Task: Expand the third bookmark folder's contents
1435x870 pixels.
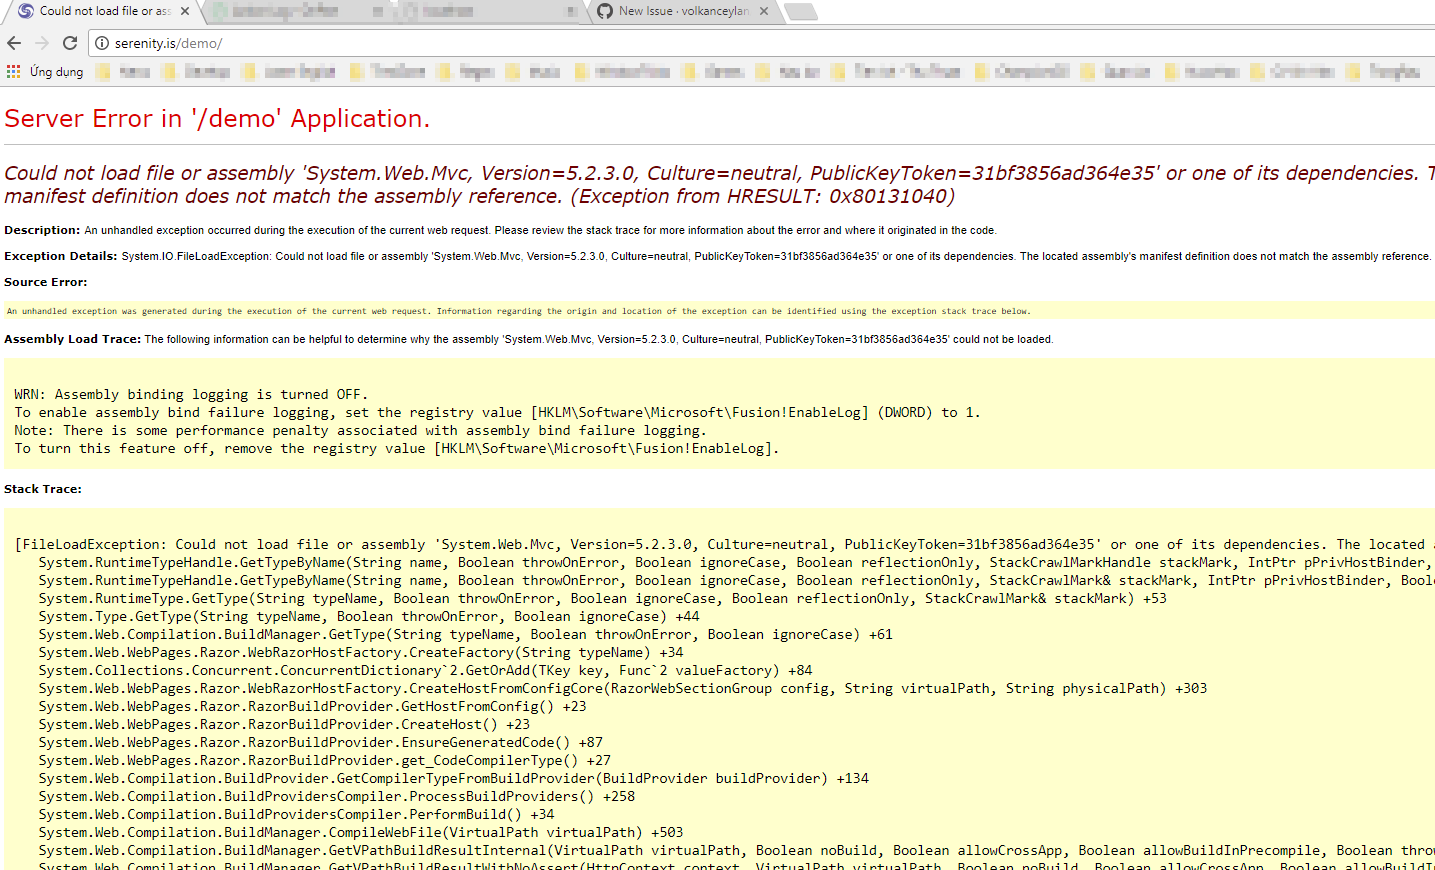Action: (x=290, y=71)
